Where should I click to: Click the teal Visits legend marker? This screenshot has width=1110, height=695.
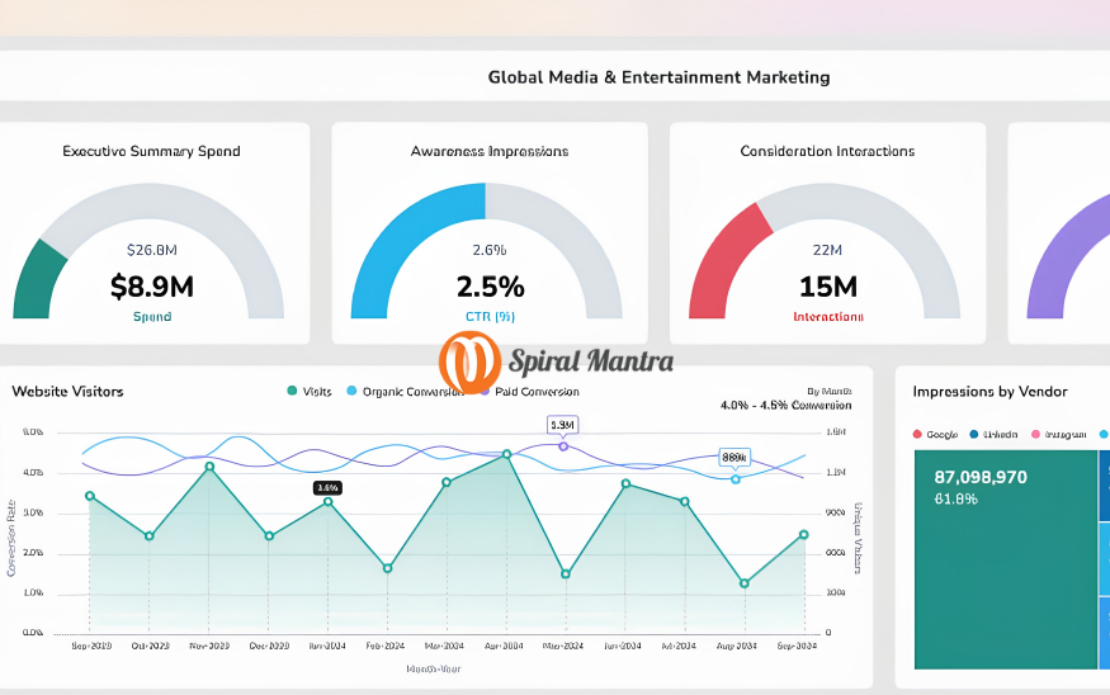click(292, 391)
